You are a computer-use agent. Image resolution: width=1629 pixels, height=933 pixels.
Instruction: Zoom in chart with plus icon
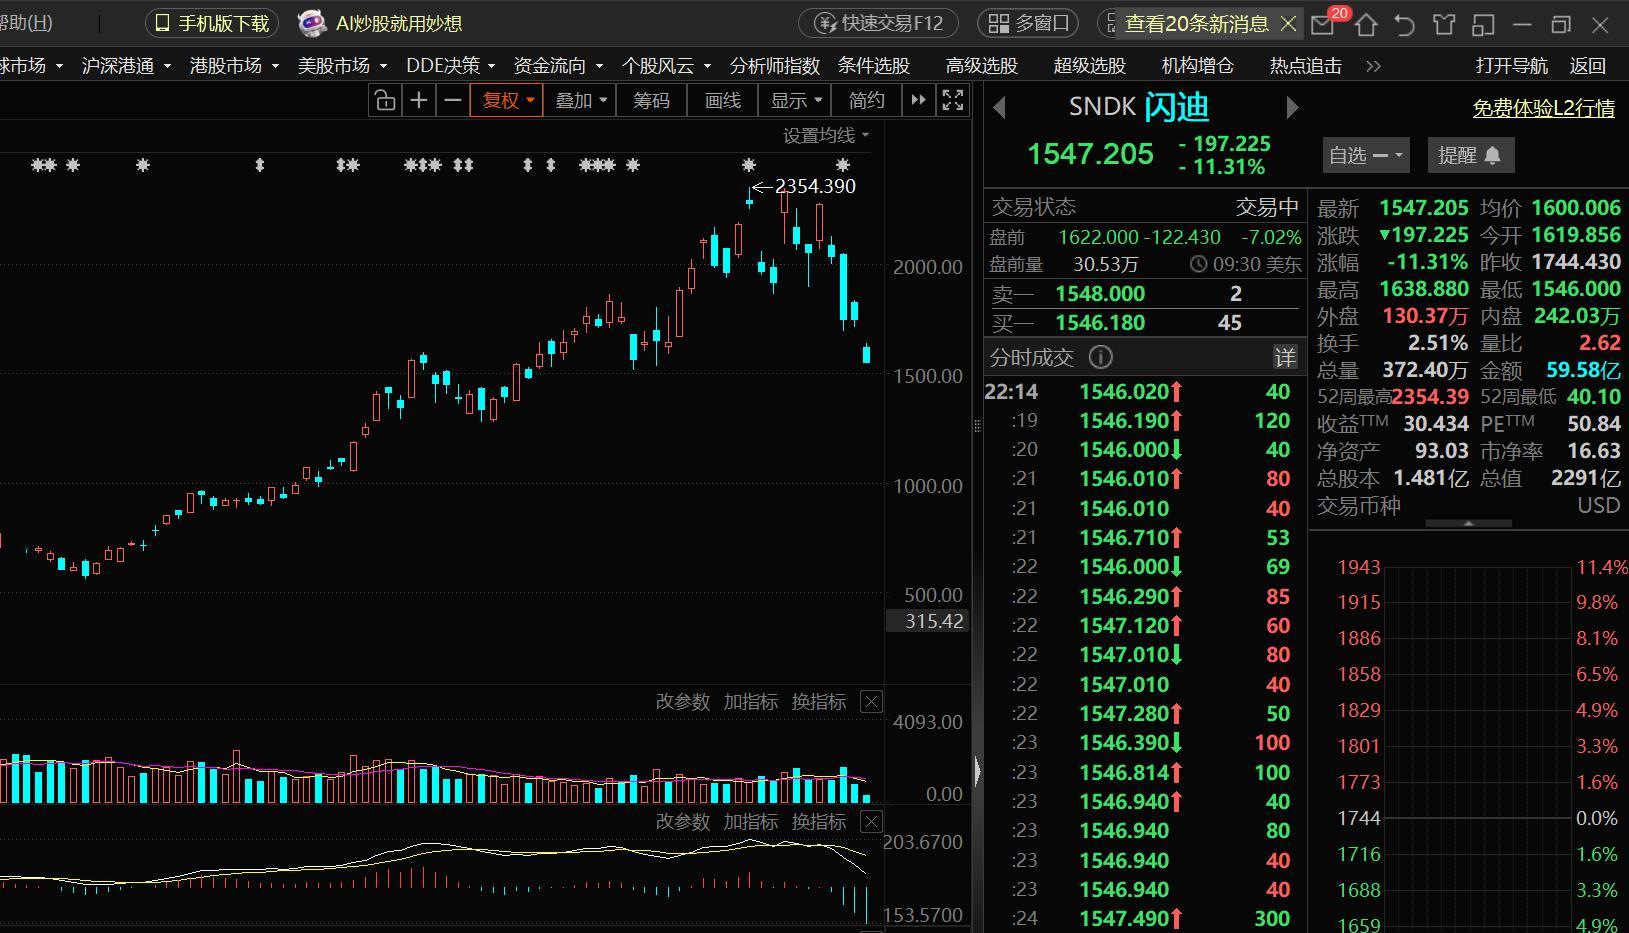pyautogui.click(x=419, y=100)
